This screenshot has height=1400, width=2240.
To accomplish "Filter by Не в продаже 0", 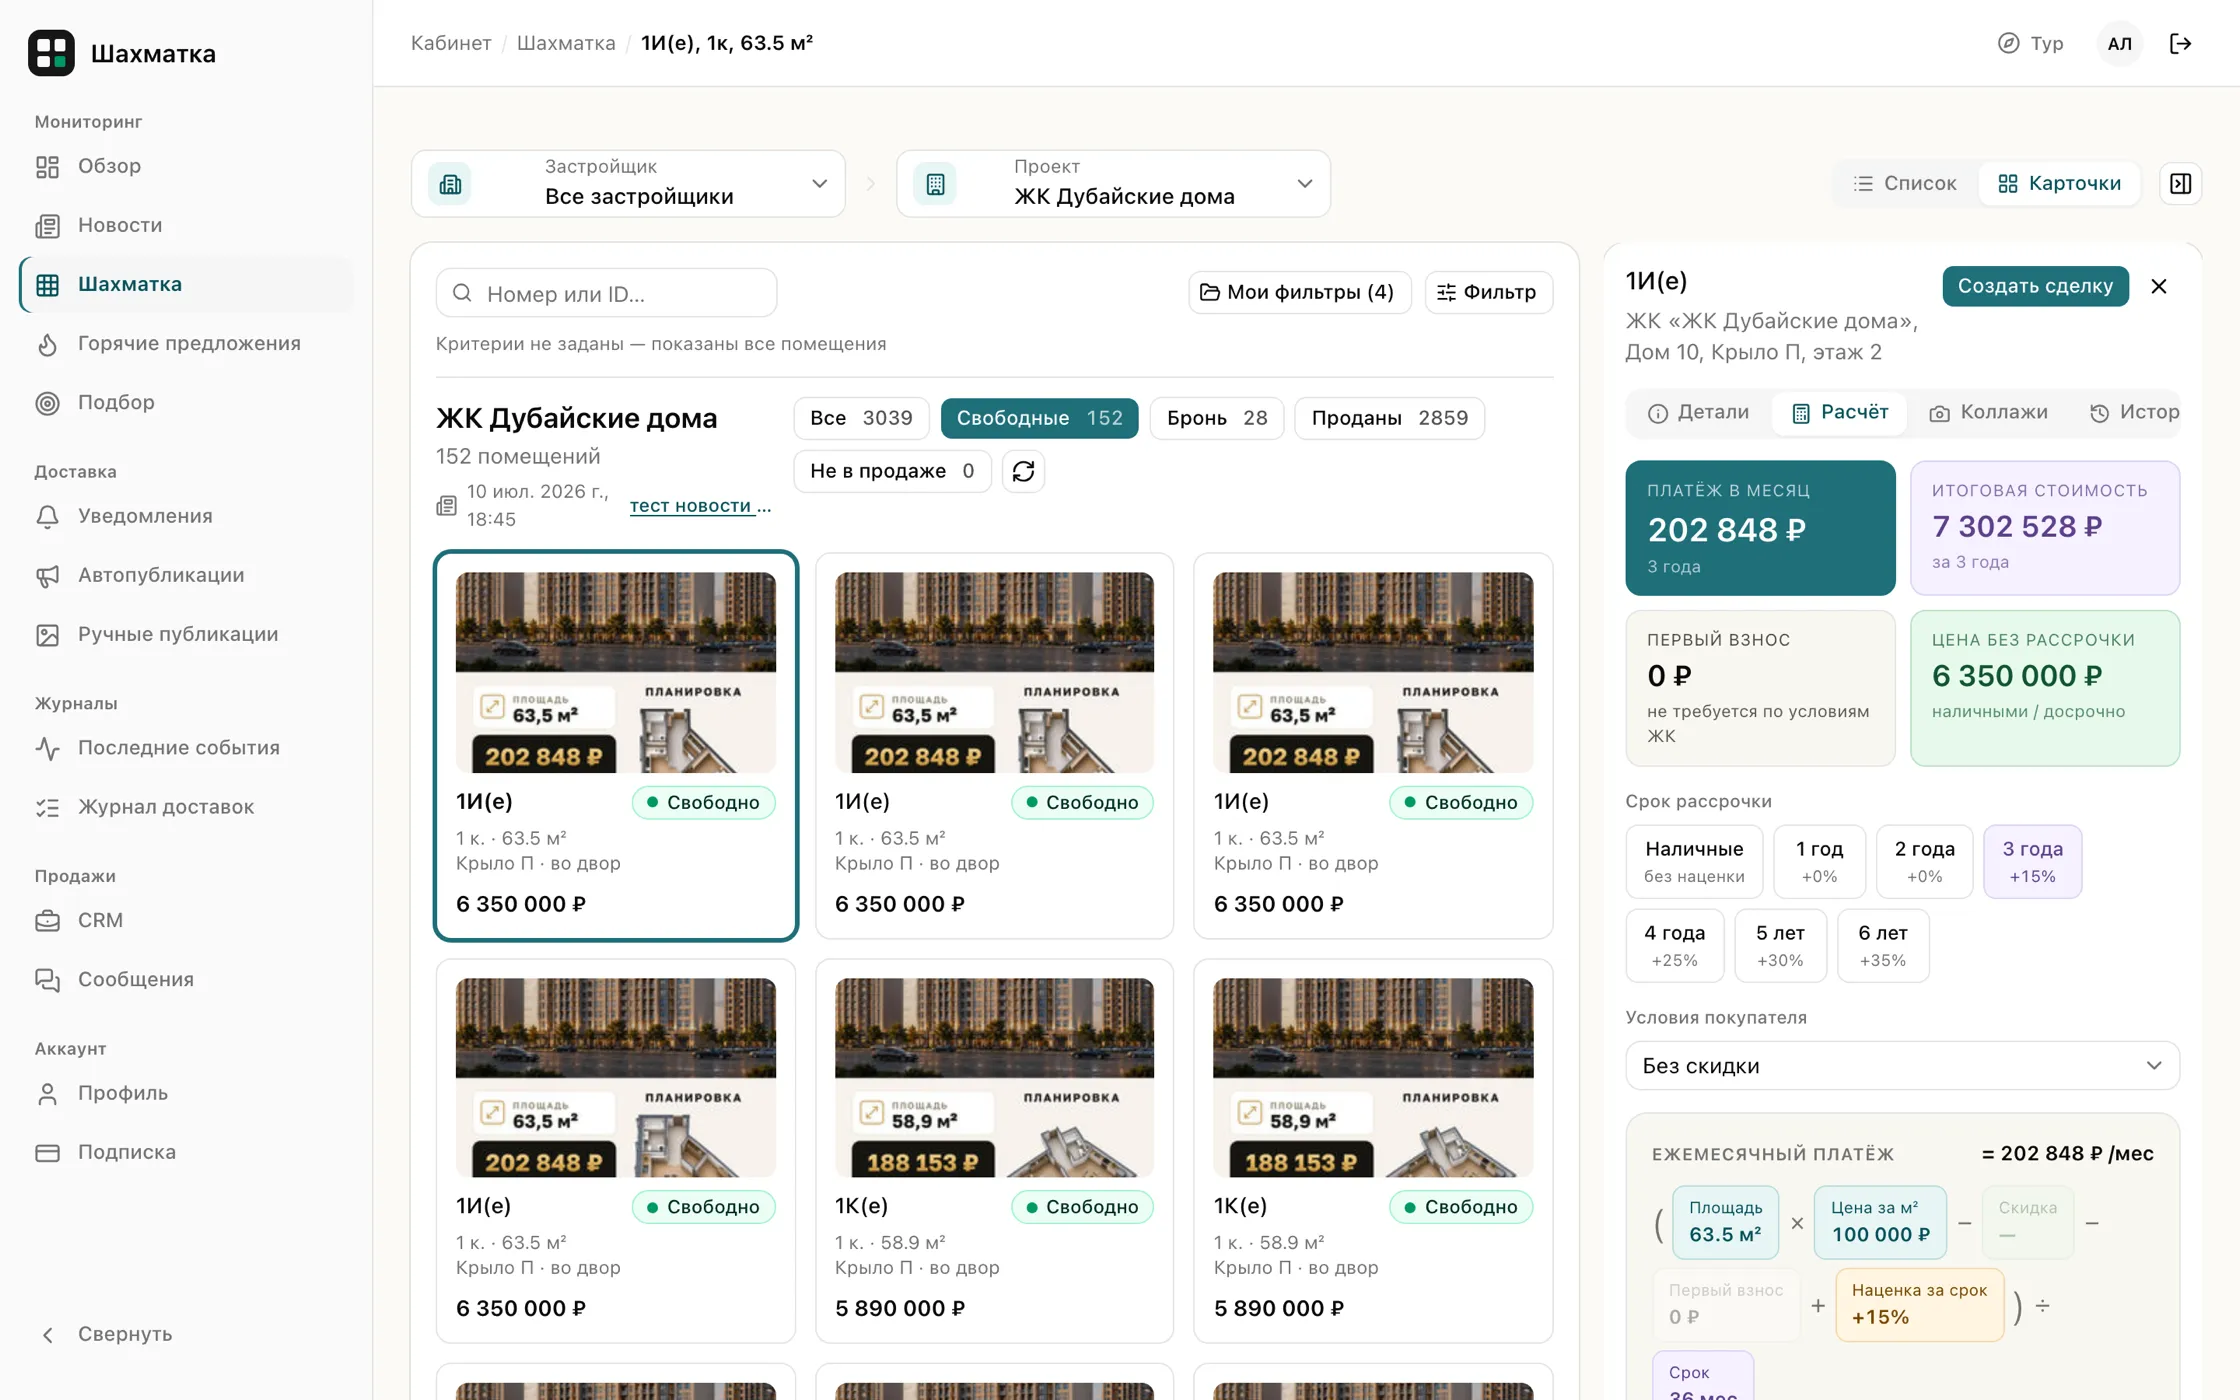I will point(892,471).
